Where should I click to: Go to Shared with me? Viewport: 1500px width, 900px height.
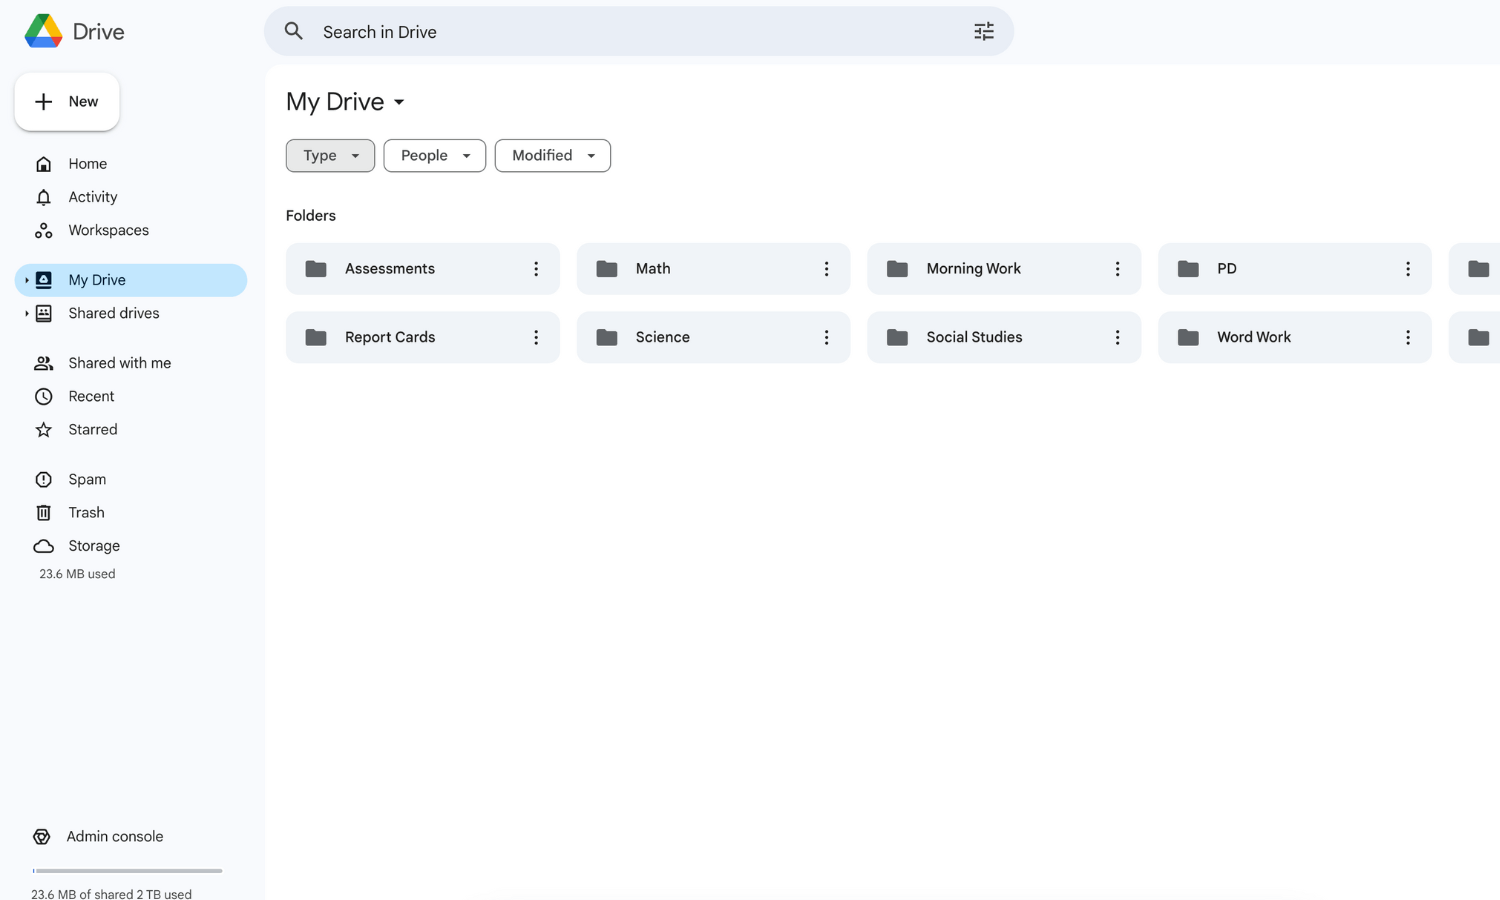pos(120,362)
